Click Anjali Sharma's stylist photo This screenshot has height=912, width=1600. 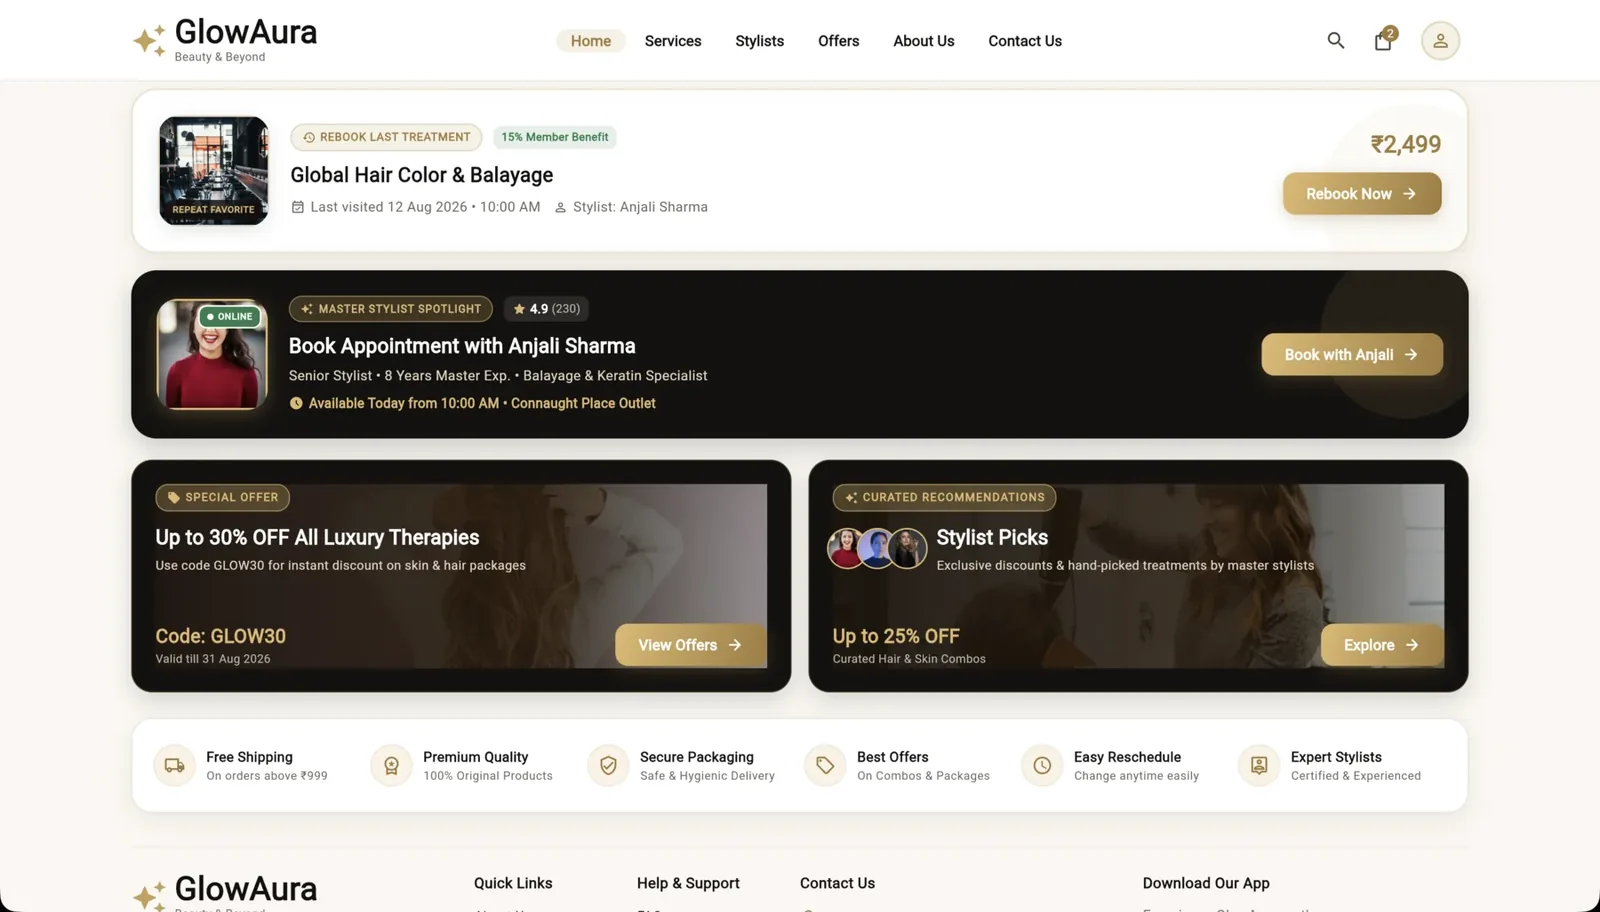click(x=212, y=355)
